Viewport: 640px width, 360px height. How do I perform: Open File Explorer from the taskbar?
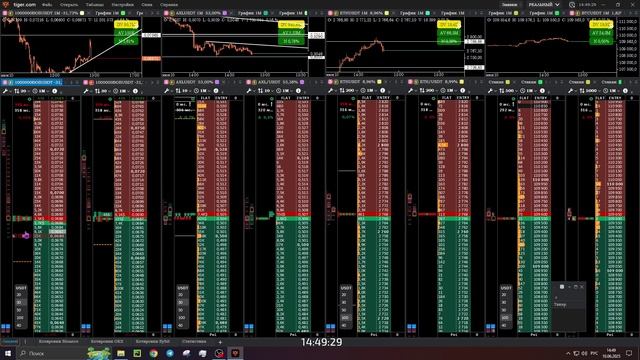(121, 353)
